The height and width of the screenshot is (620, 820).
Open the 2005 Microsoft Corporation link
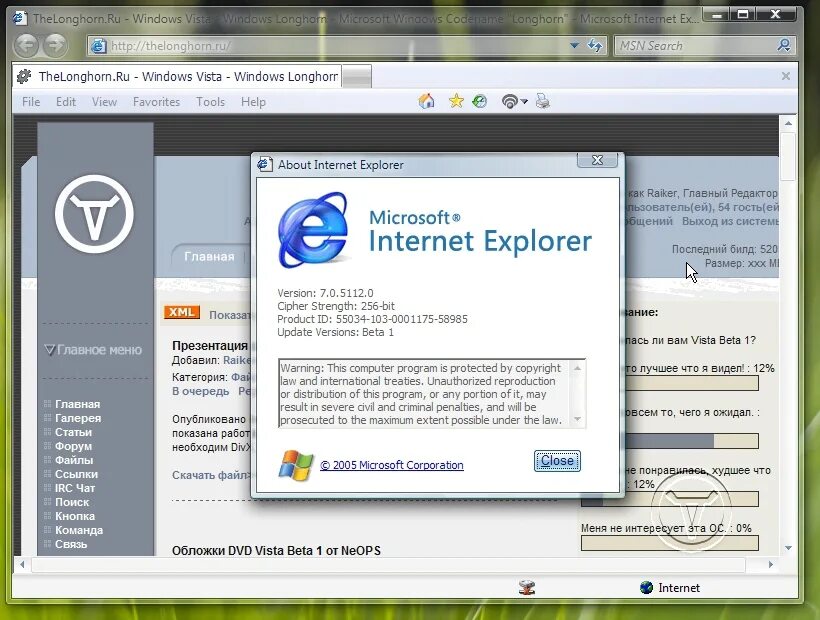(x=392, y=465)
